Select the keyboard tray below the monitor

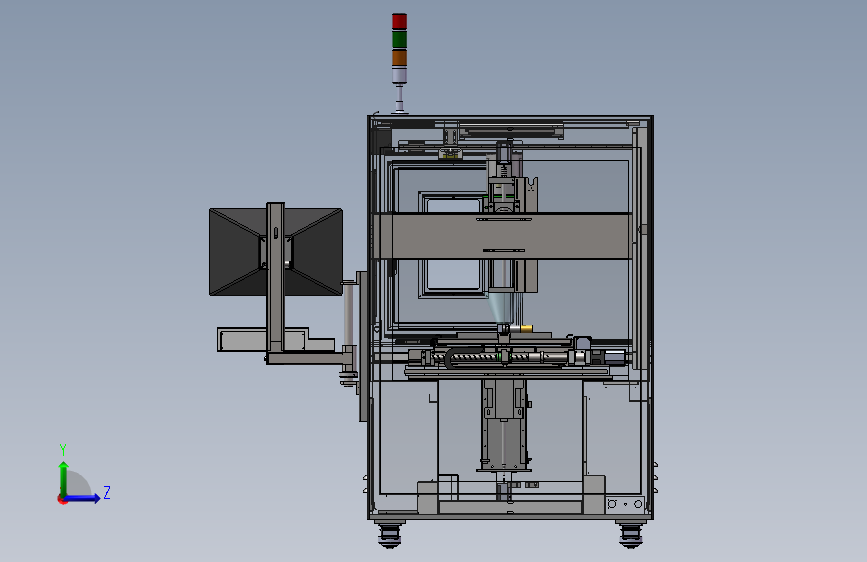(275, 339)
